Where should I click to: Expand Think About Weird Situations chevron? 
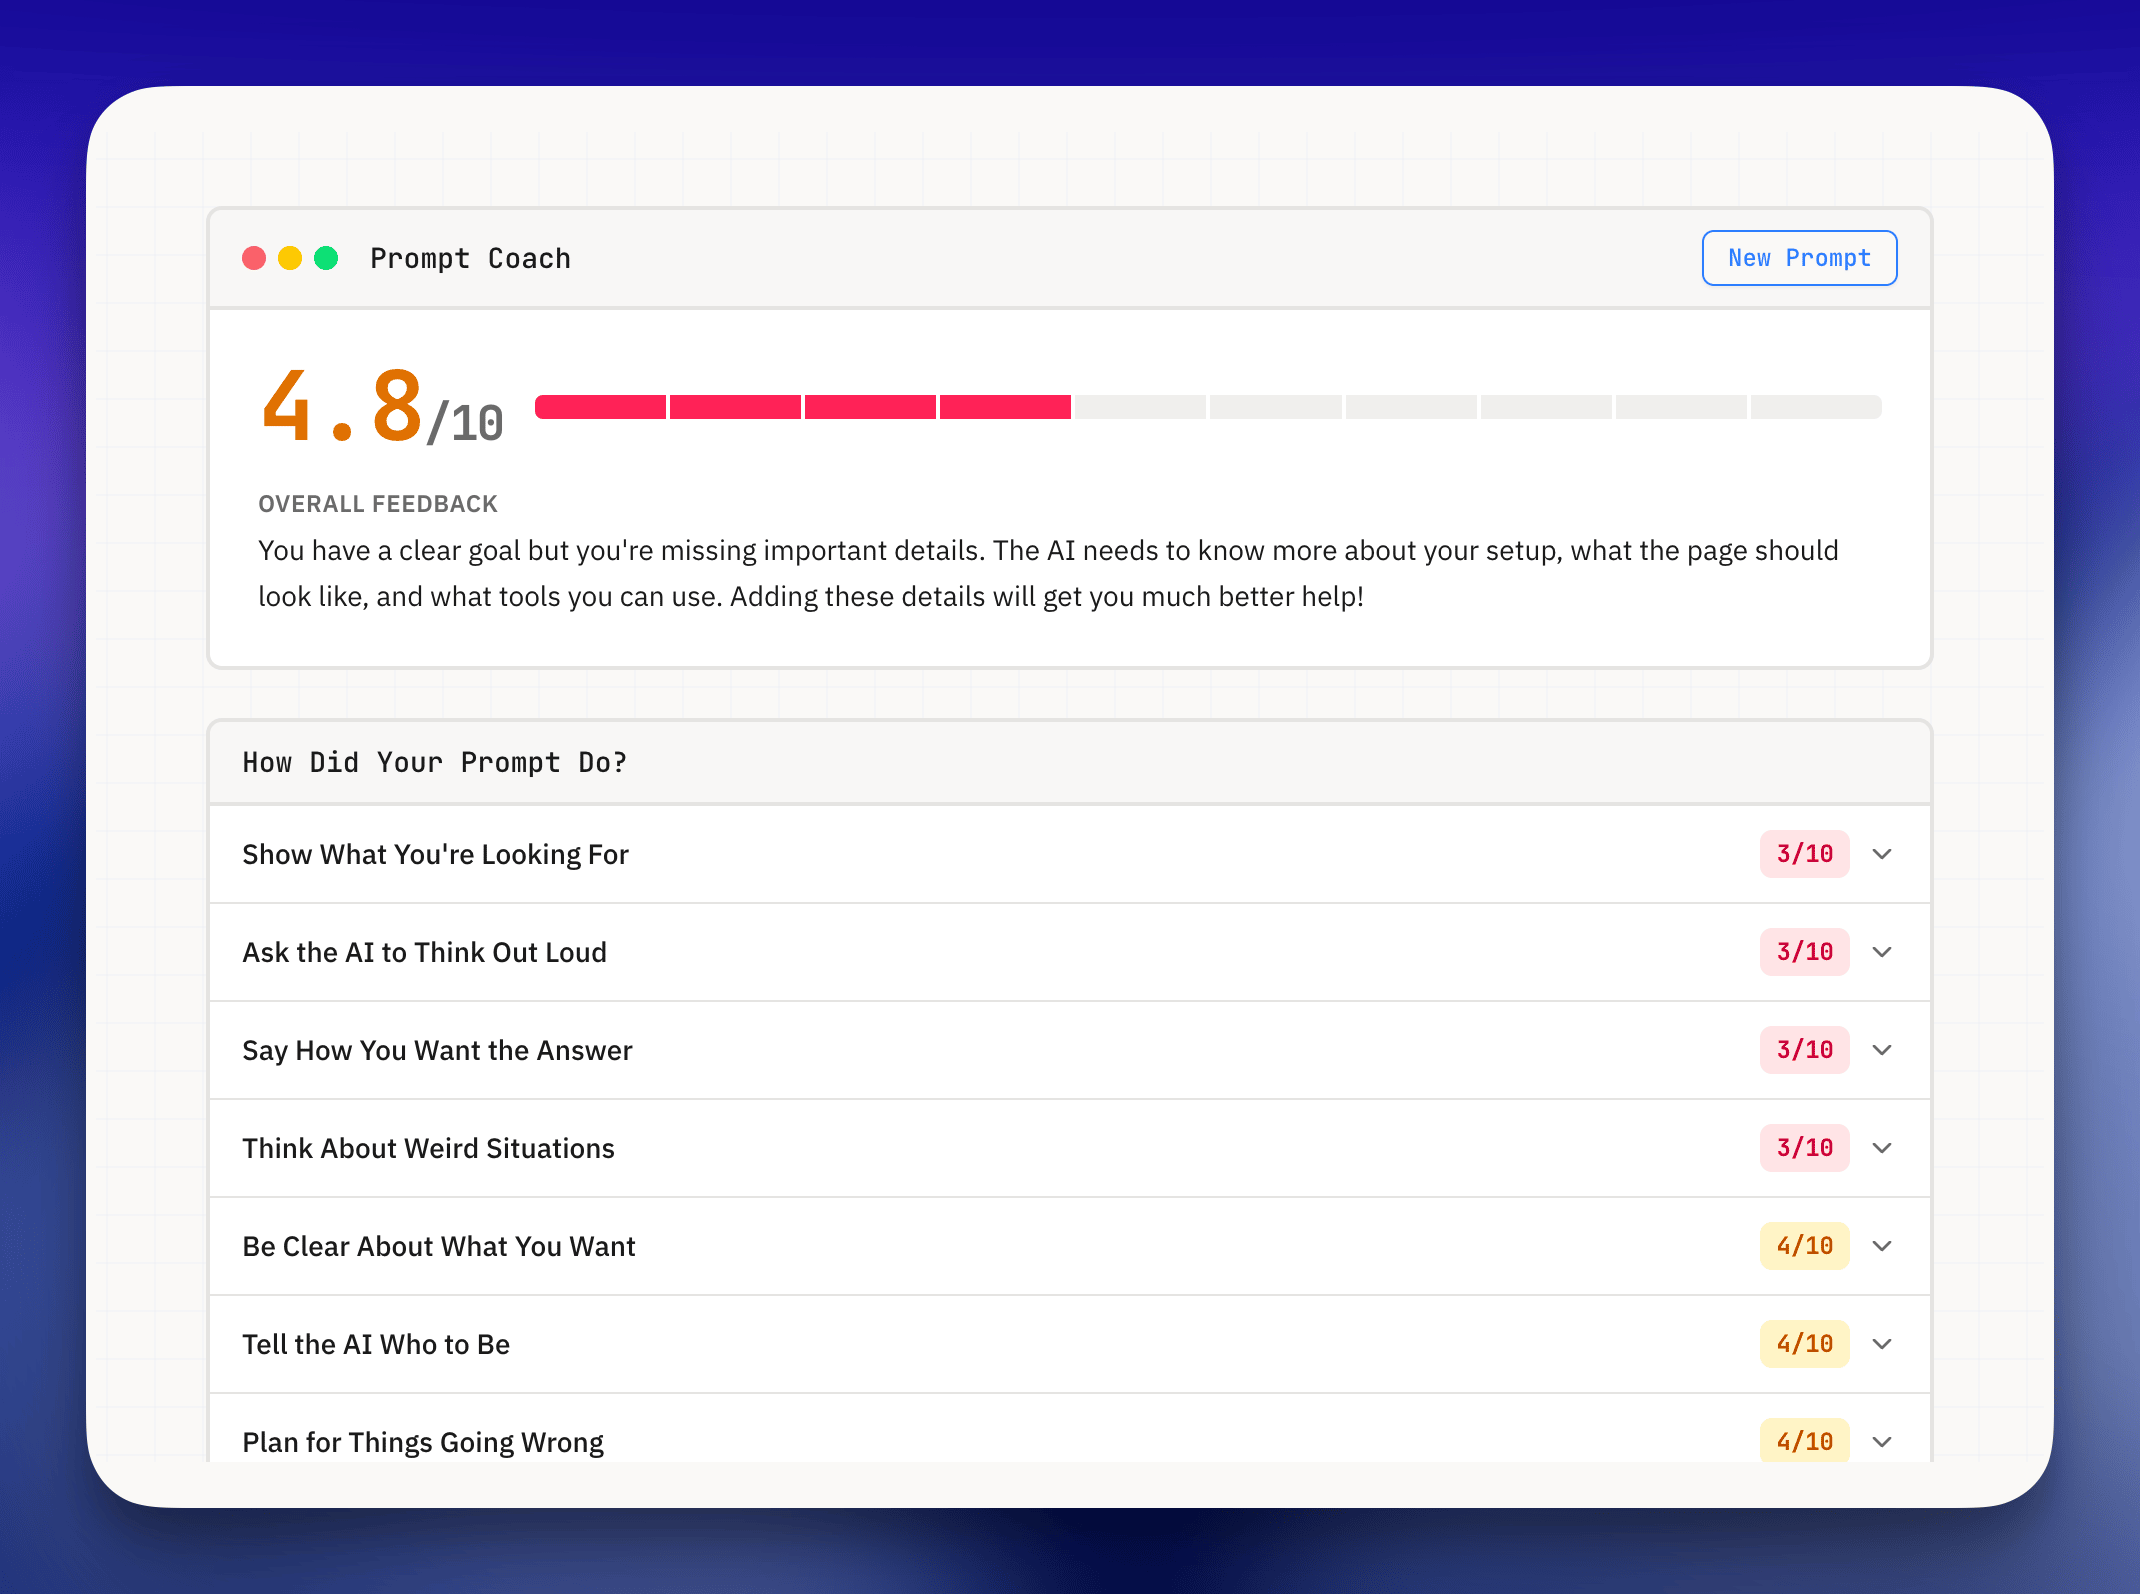pyautogui.click(x=1881, y=1148)
